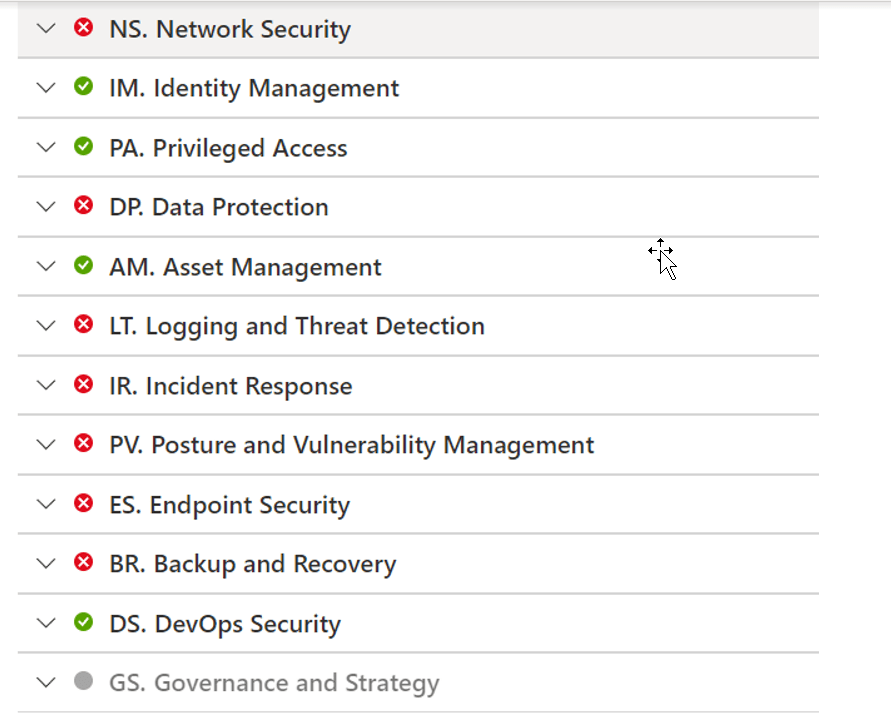Expand the BR. Backup and Recovery chevron
This screenshot has width=891, height=723.
[x=45, y=563]
